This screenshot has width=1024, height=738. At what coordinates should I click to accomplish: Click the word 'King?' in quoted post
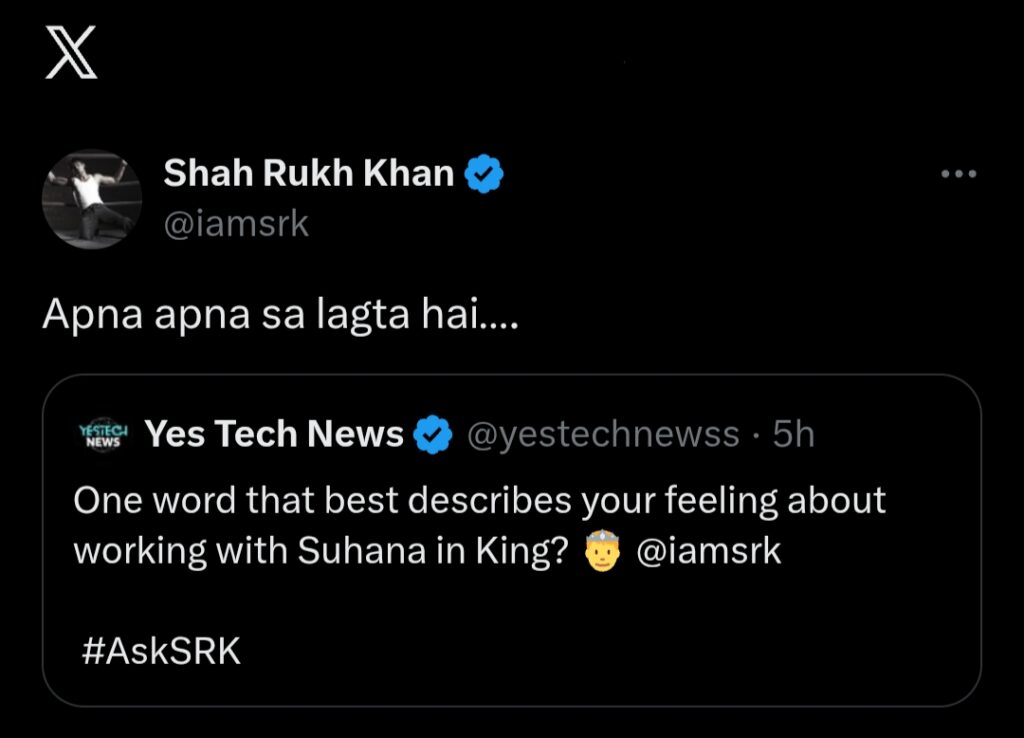coord(525,551)
